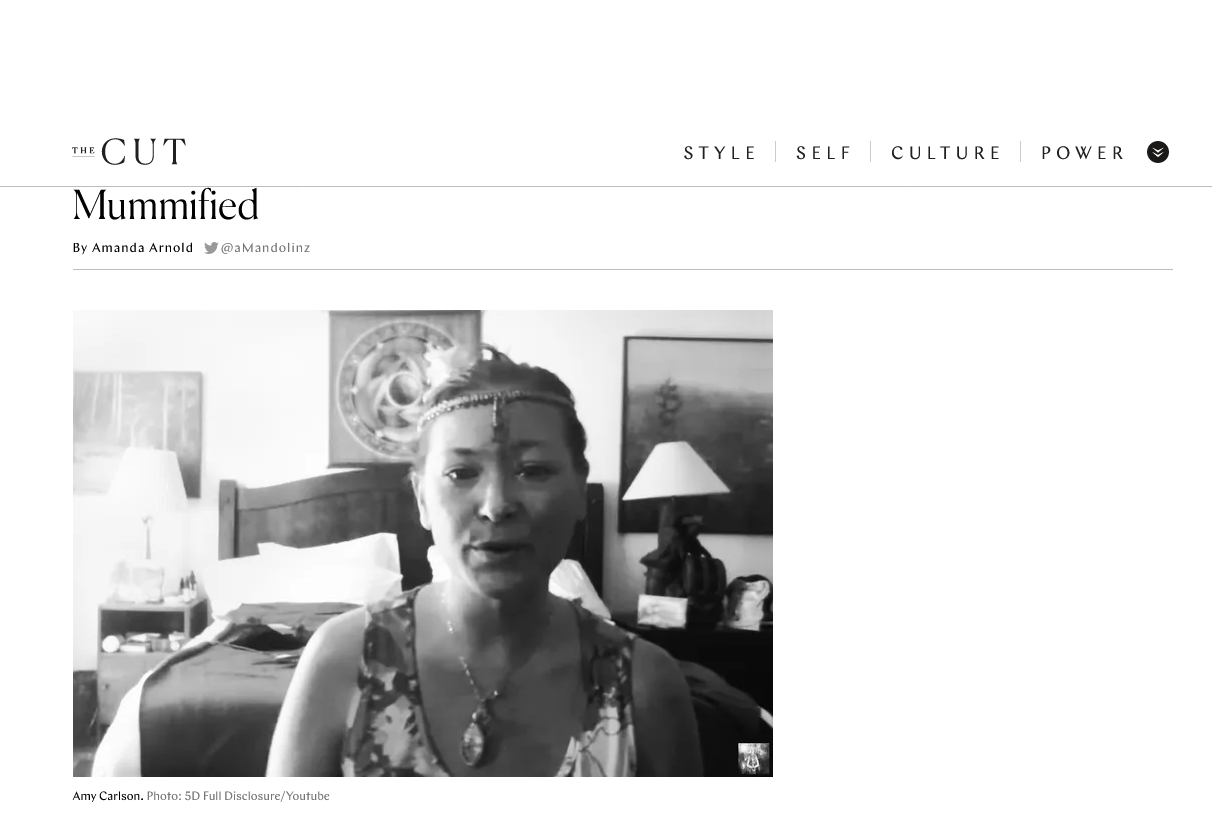Click the "Amy Carlson" caption text
1212x833 pixels.
tap(106, 796)
